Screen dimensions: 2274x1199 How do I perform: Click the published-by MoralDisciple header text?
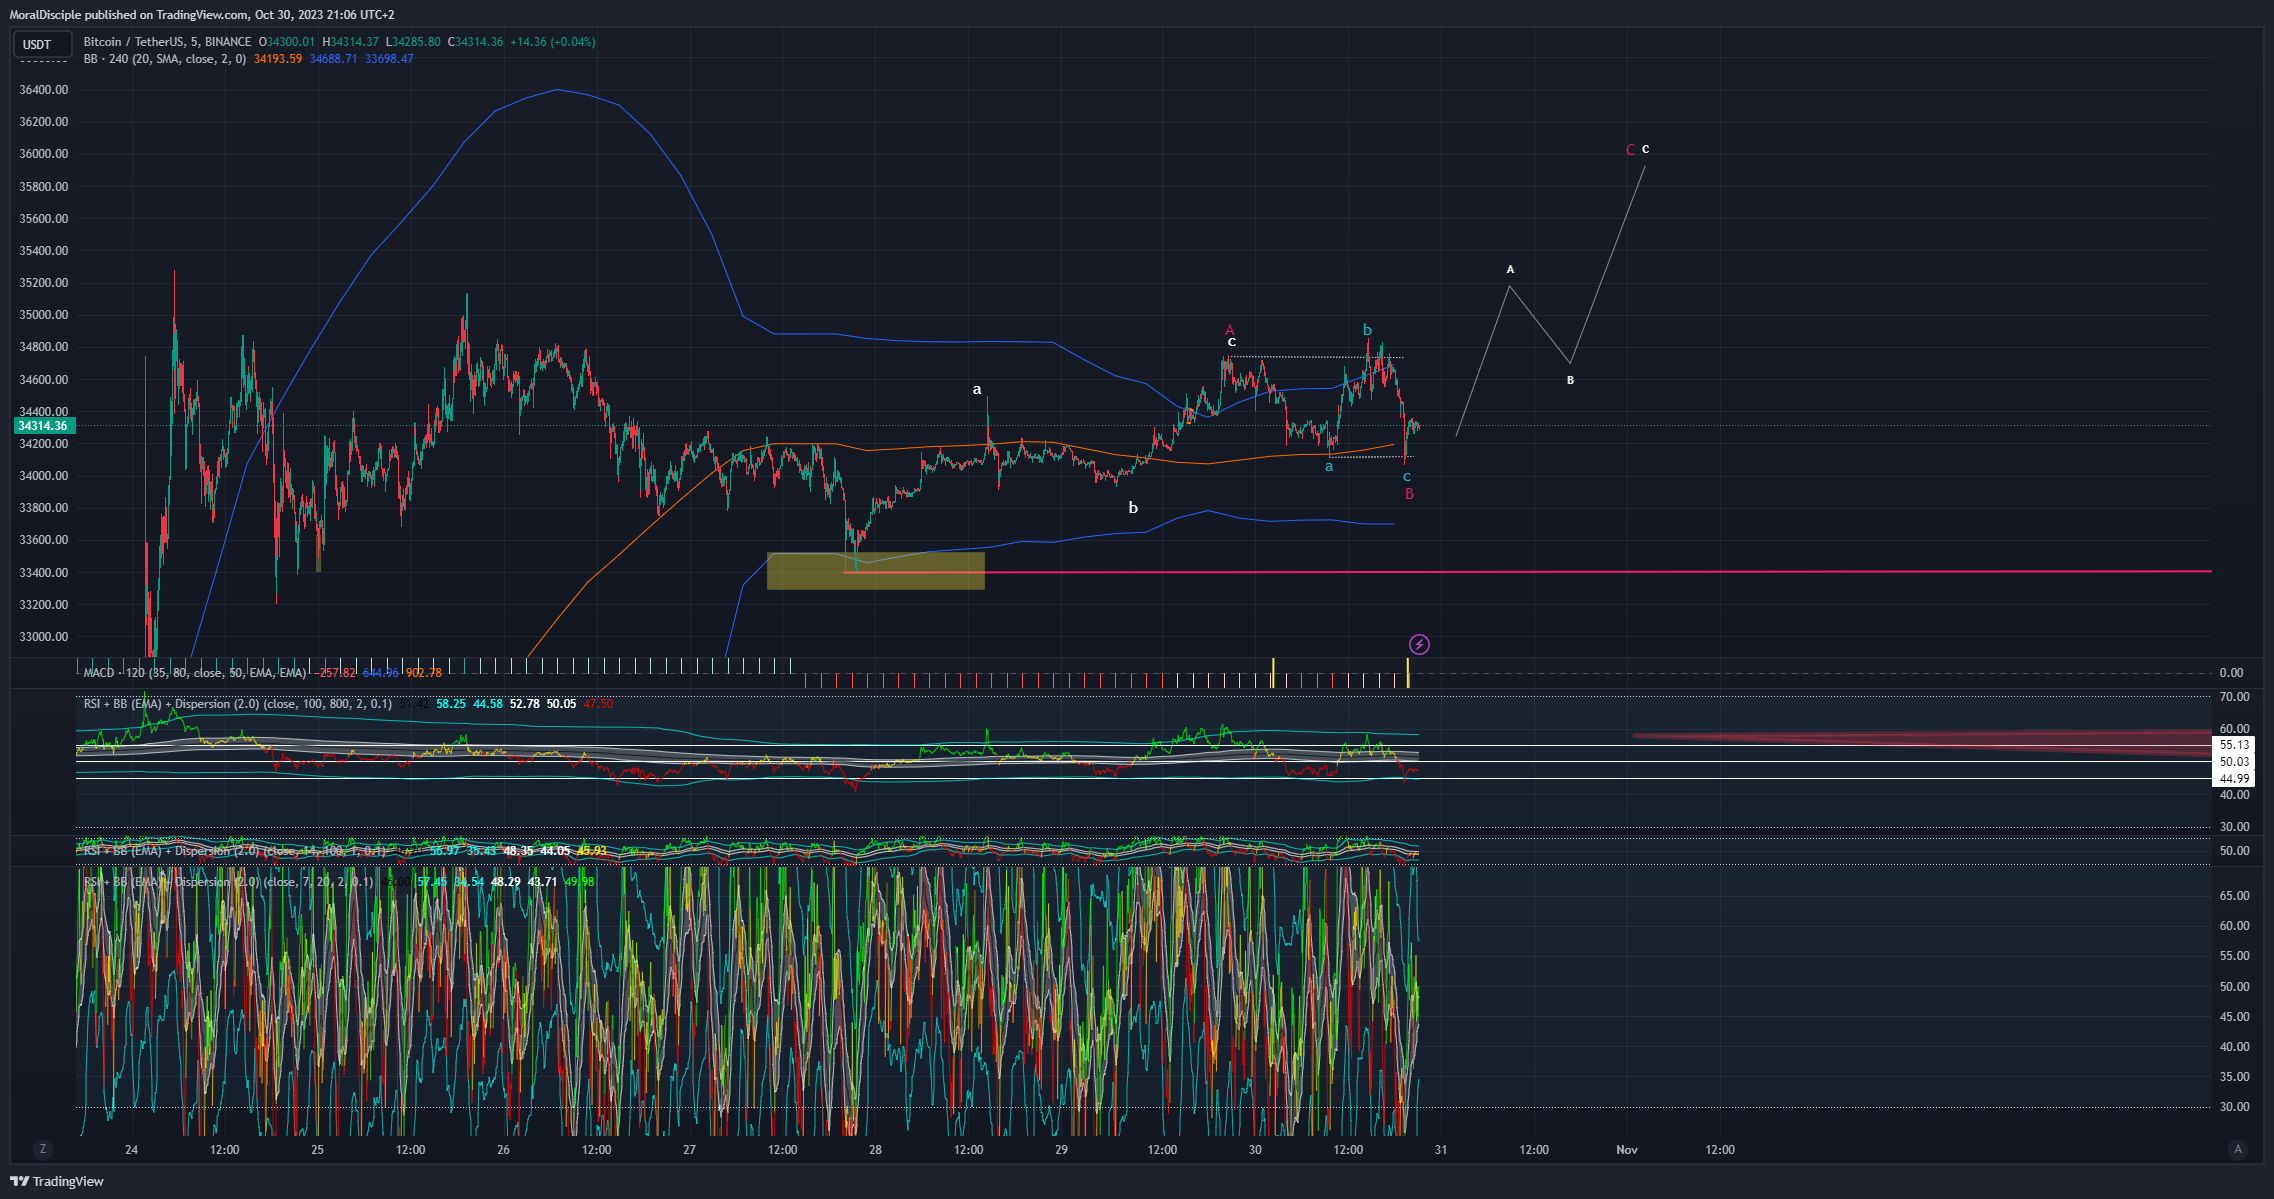tap(202, 15)
